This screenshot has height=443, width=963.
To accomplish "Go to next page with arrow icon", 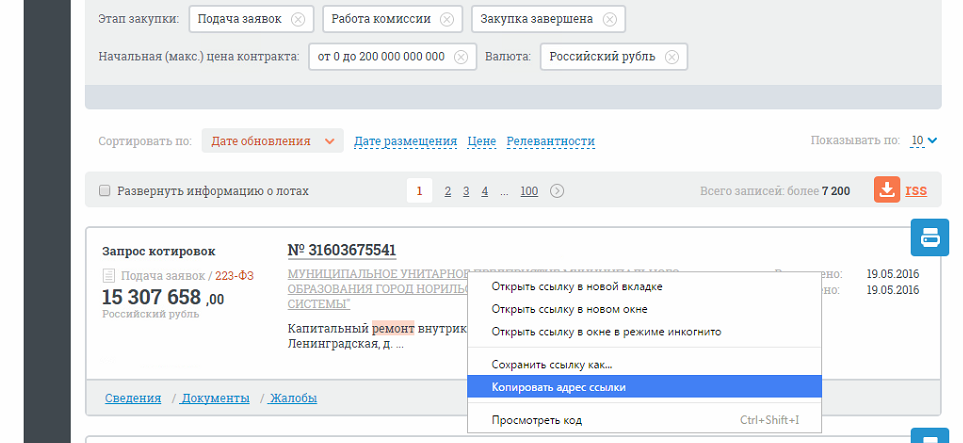I will [556, 191].
